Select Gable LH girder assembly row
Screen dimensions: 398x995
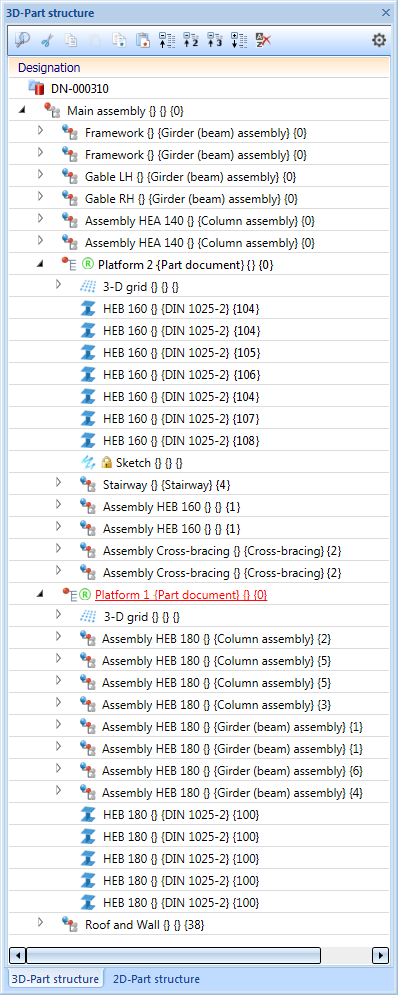click(199, 176)
